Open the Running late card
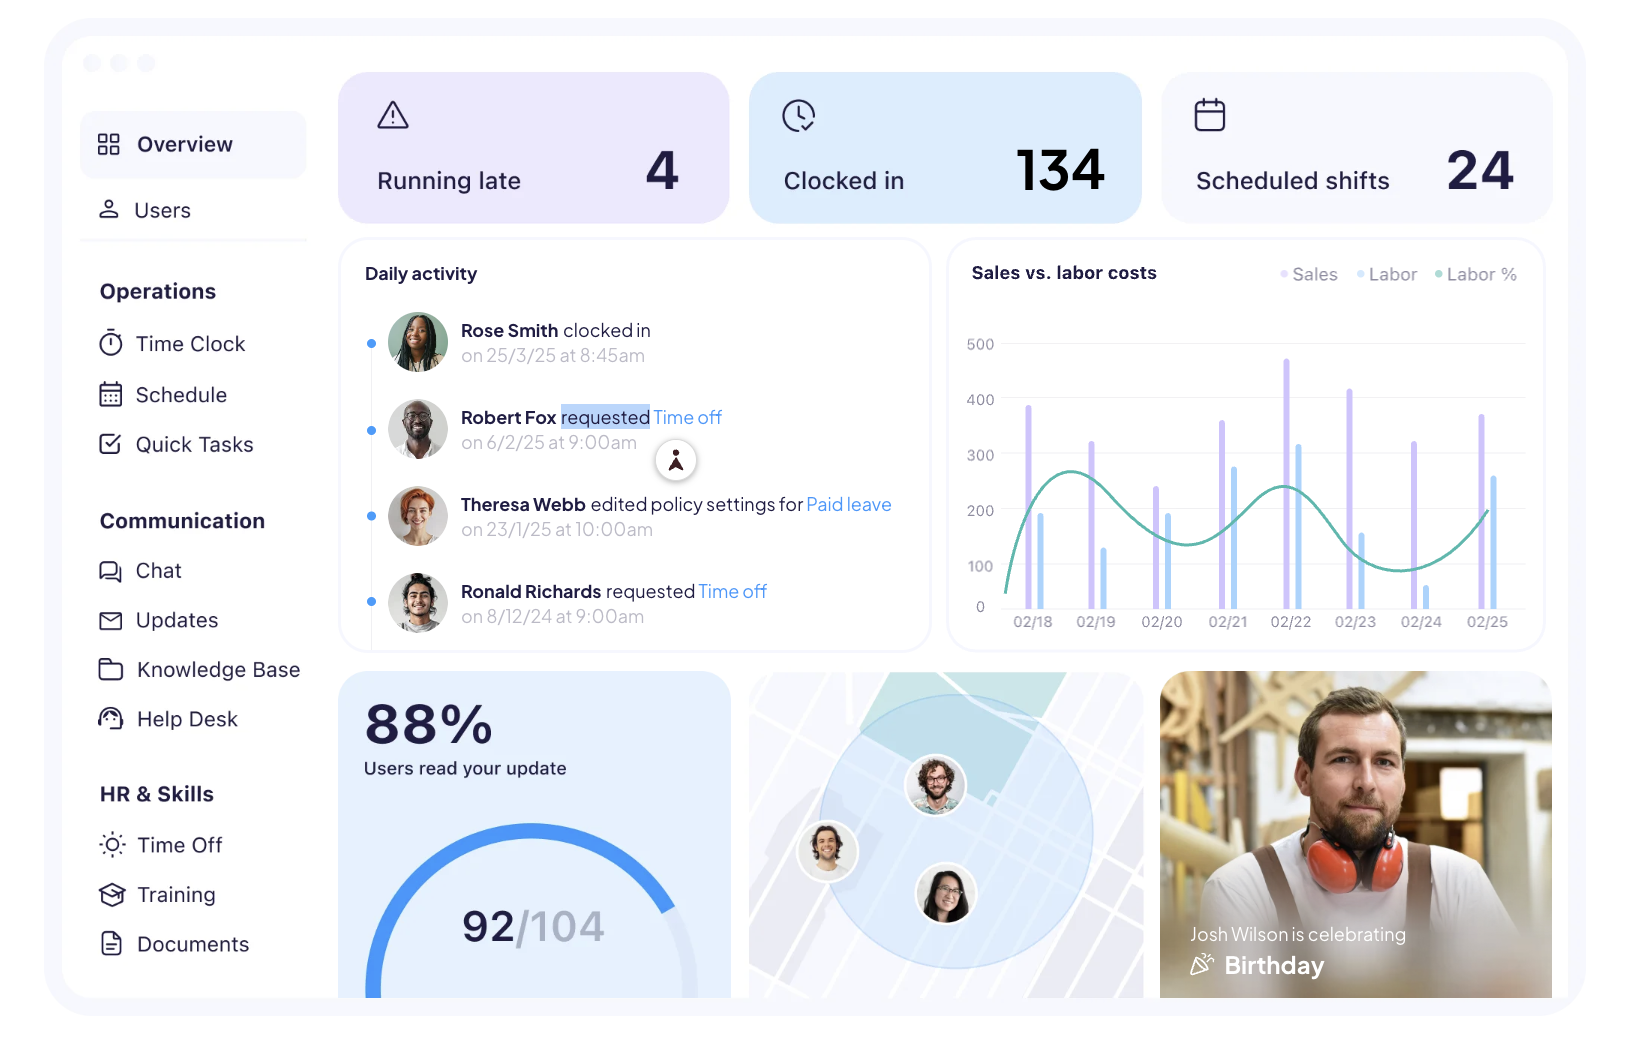The width and height of the screenshot is (1628, 1040). tap(534, 148)
